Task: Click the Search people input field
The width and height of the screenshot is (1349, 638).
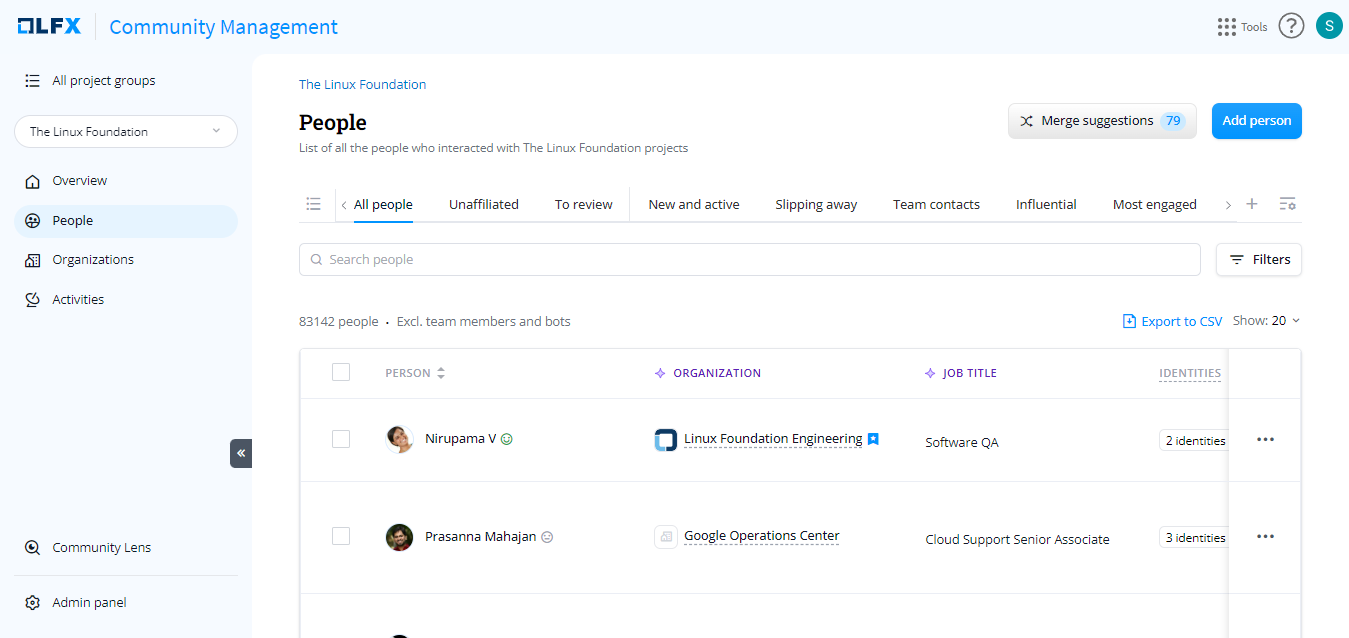Action: (750, 260)
